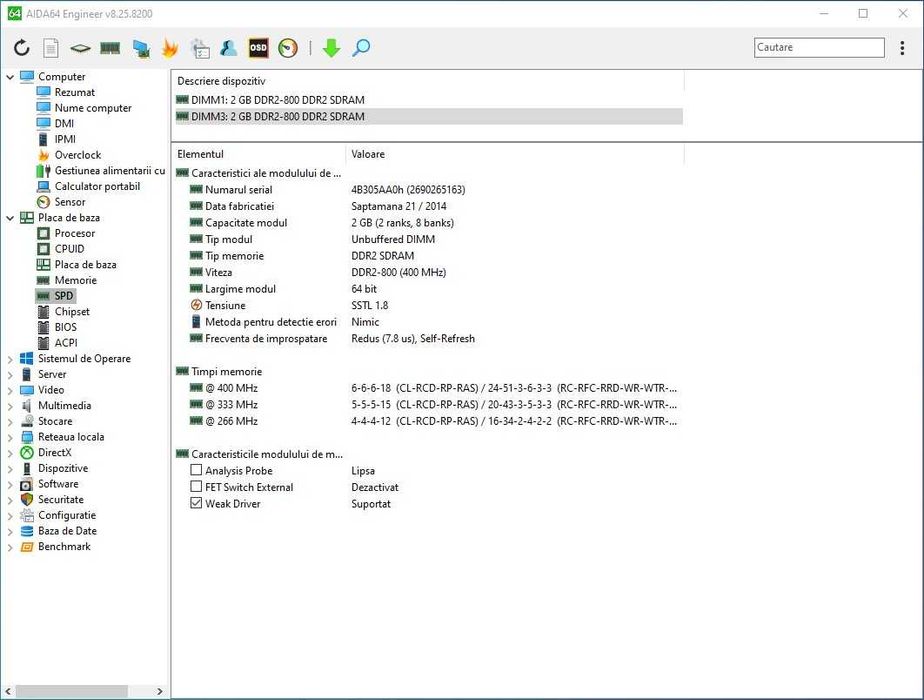Expand the Reteaua locala node
This screenshot has height=700, width=924.
pos(10,437)
